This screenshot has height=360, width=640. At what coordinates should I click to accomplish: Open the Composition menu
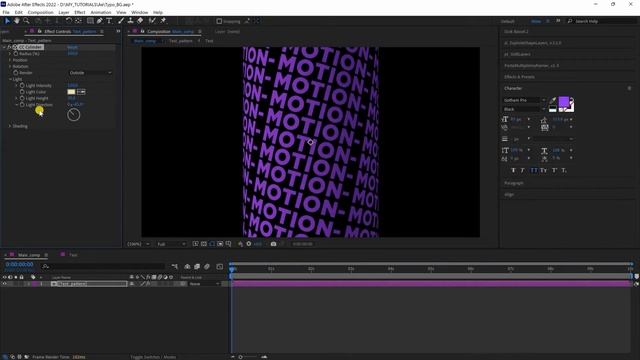(40, 13)
